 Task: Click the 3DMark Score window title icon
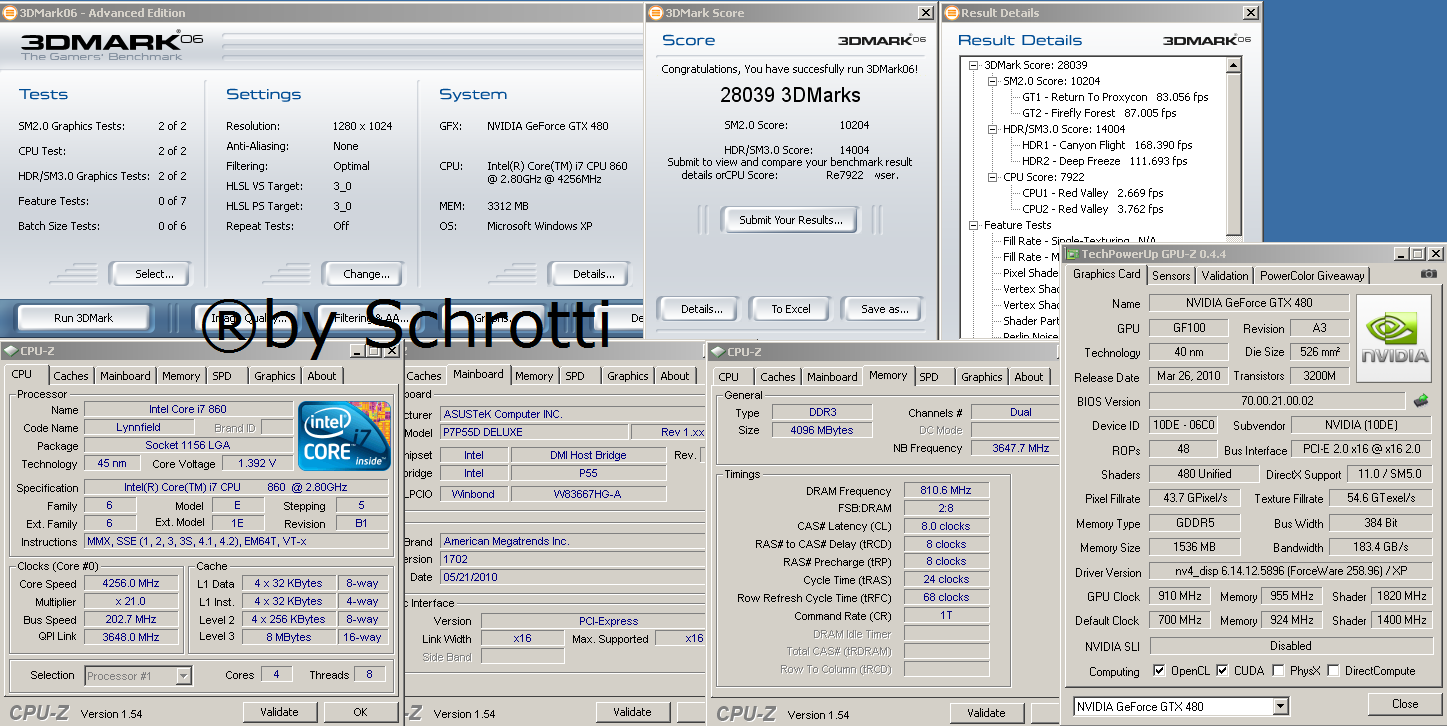click(x=656, y=13)
